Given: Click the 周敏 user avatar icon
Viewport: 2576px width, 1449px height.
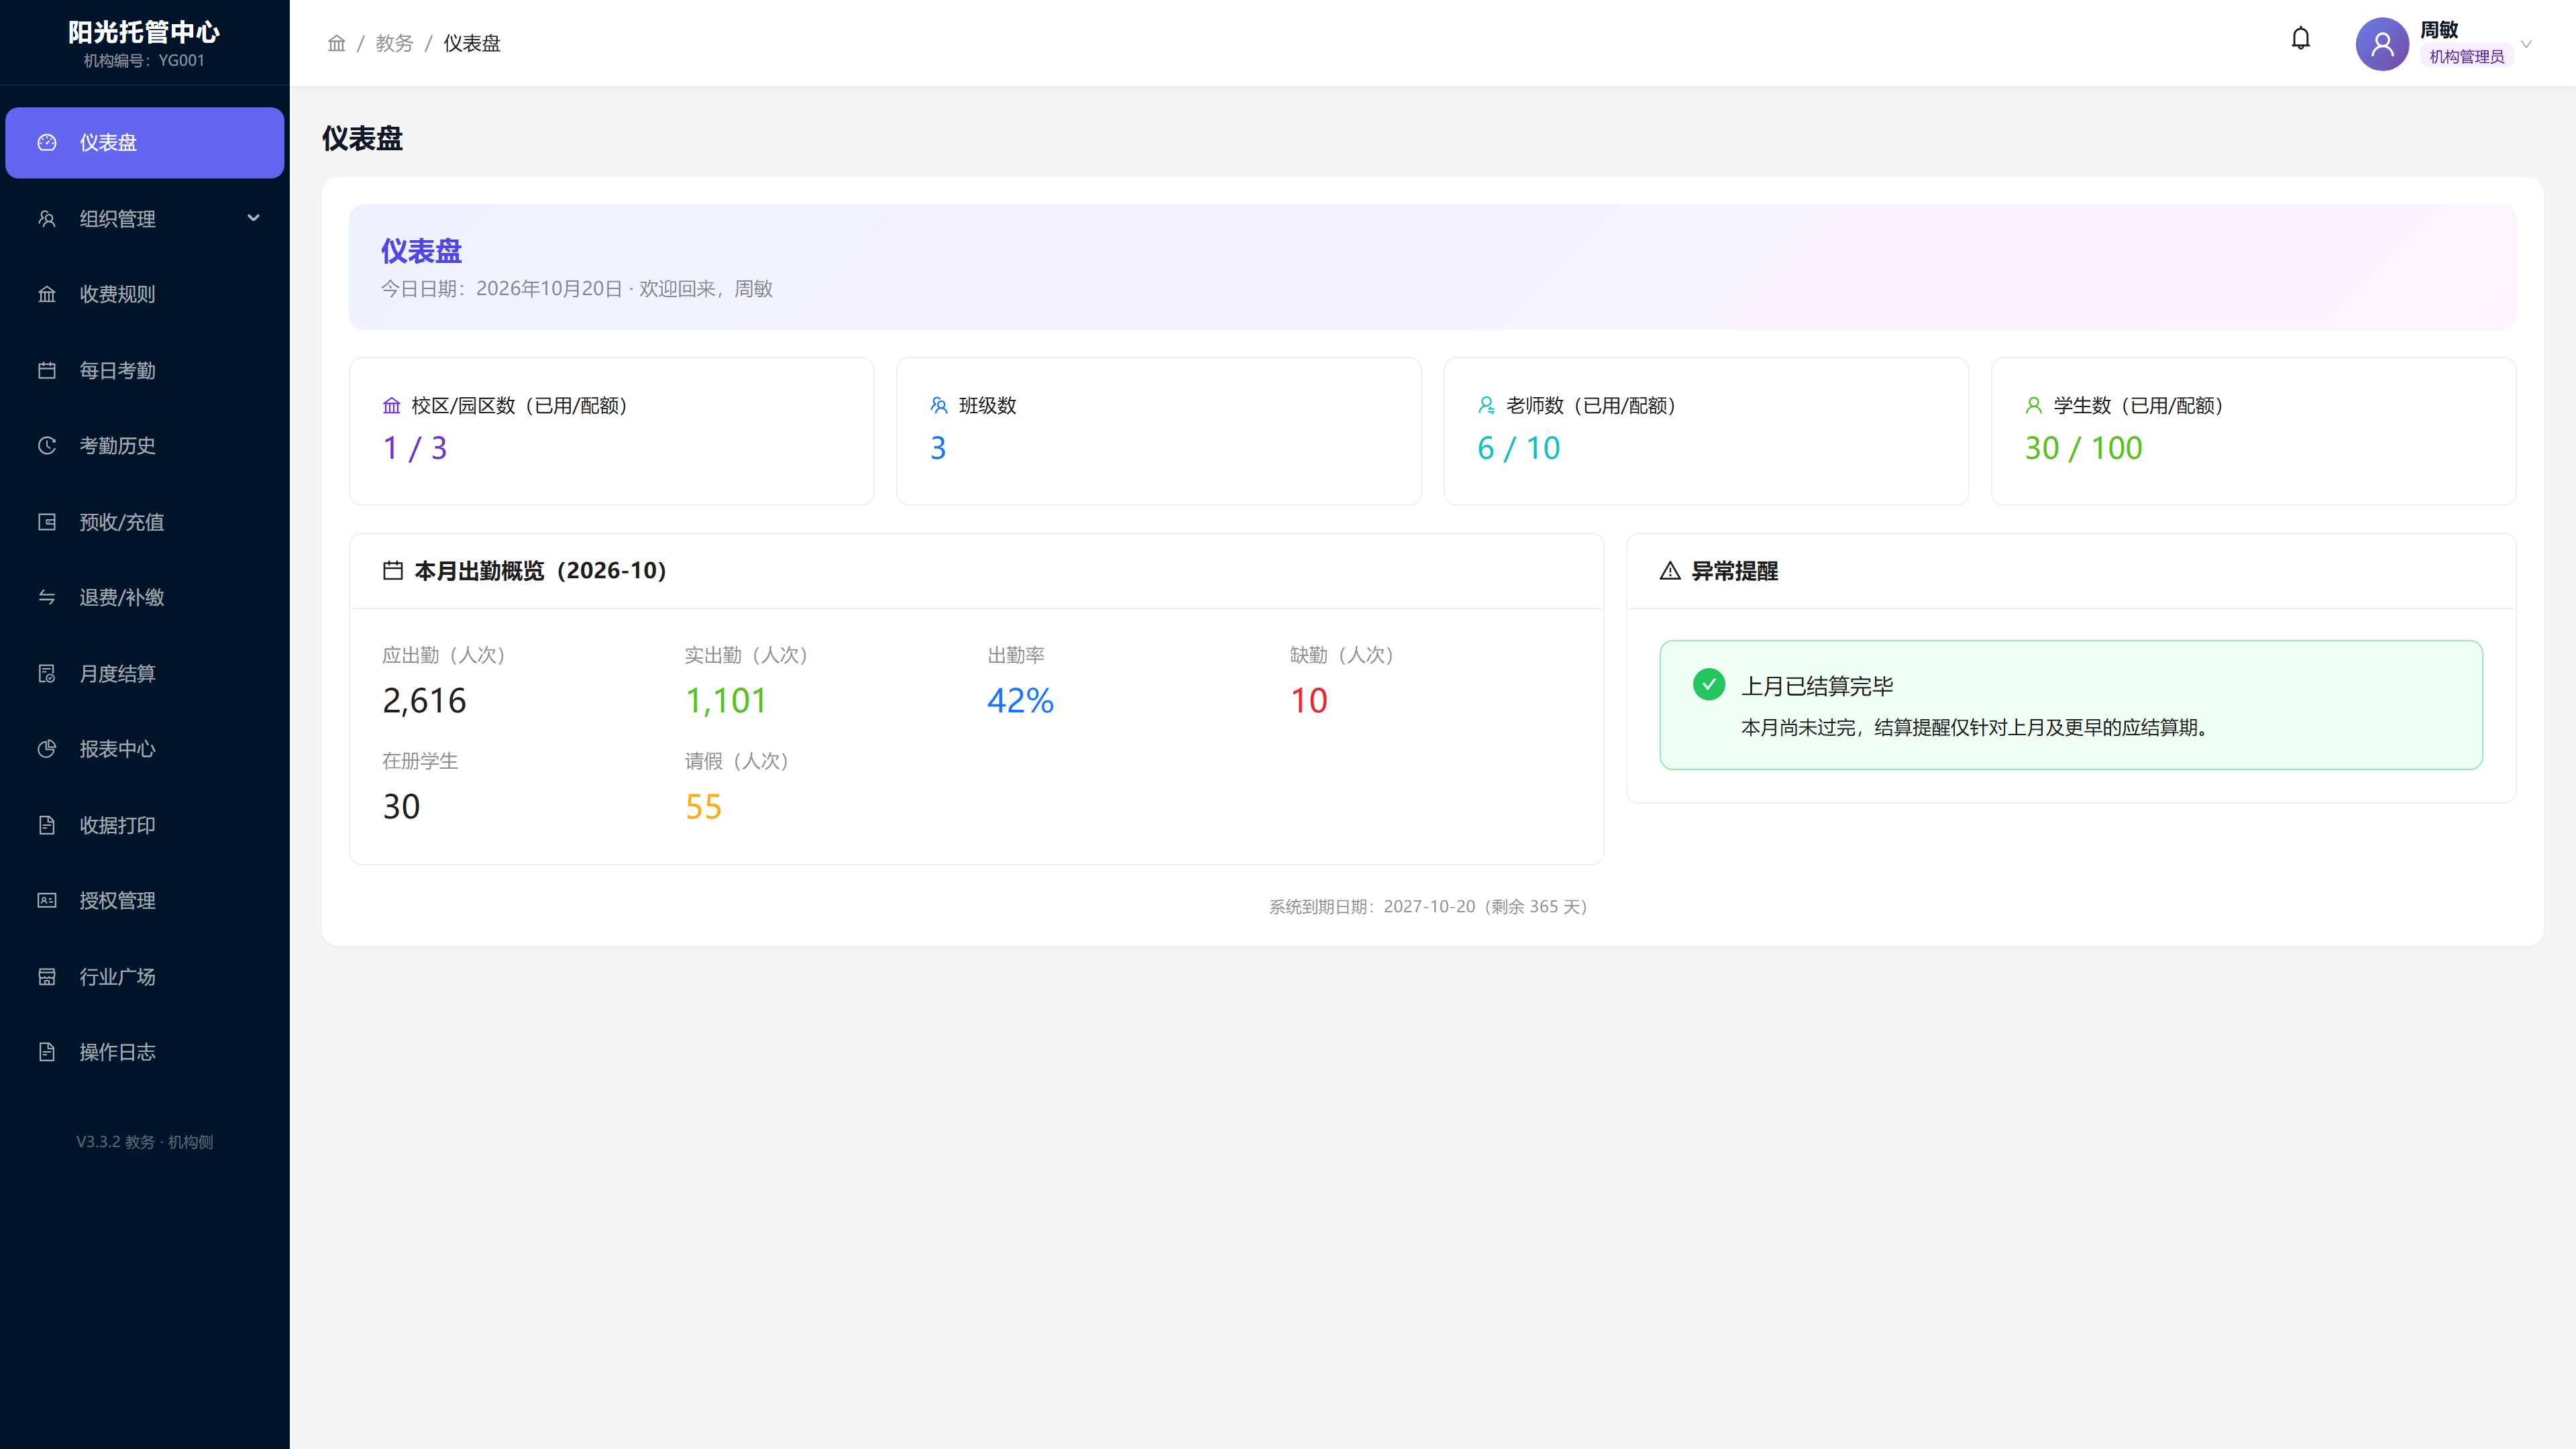Looking at the screenshot, I should pyautogui.click(x=2382, y=44).
